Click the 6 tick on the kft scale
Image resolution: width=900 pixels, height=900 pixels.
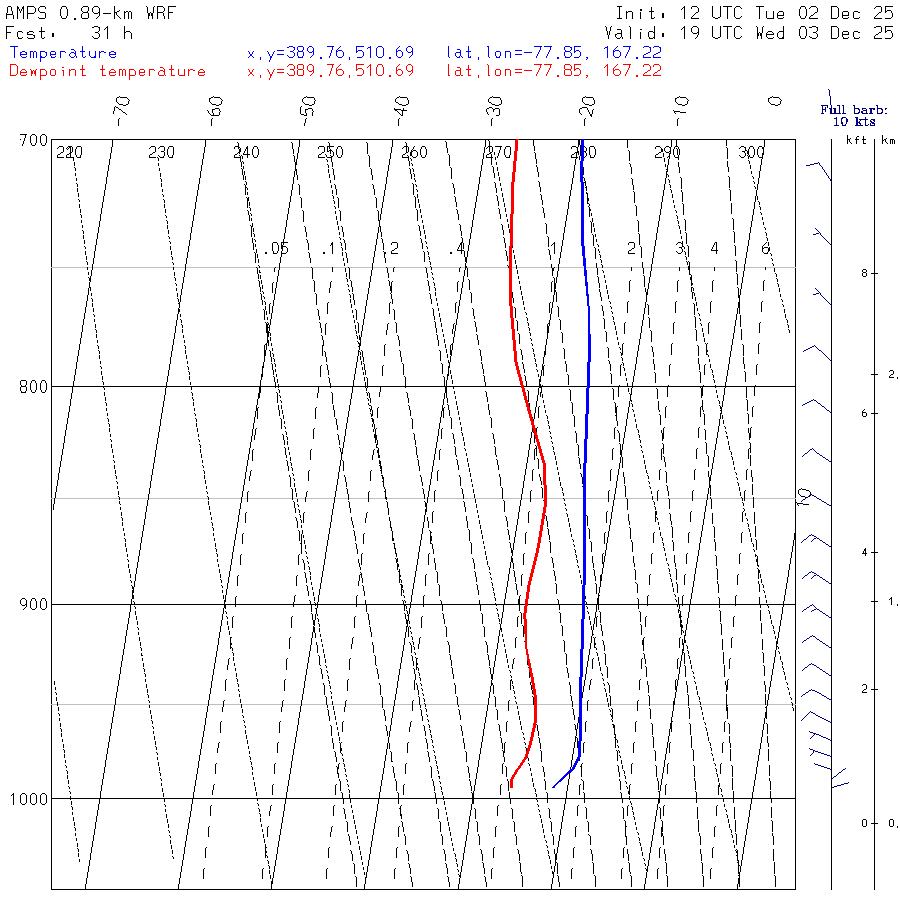pyautogui.click(x=864, y=414)
